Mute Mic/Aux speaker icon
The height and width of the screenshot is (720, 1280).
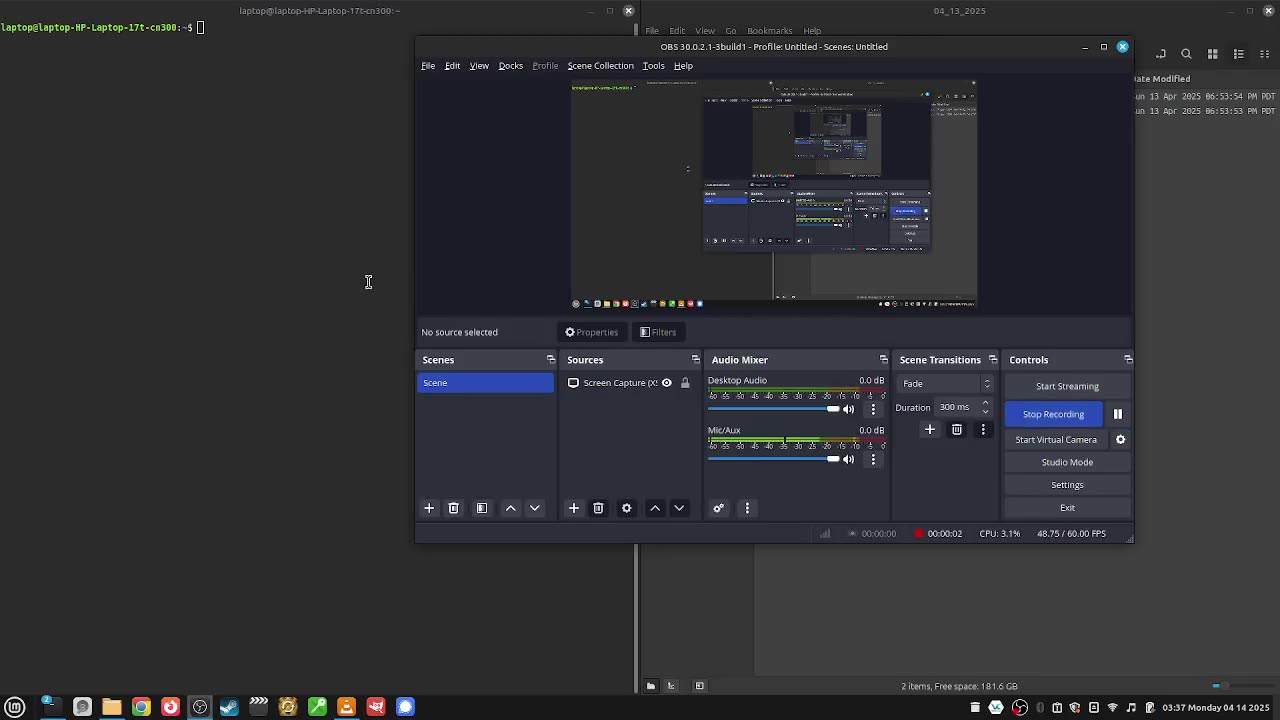click(x=849, y=459)
